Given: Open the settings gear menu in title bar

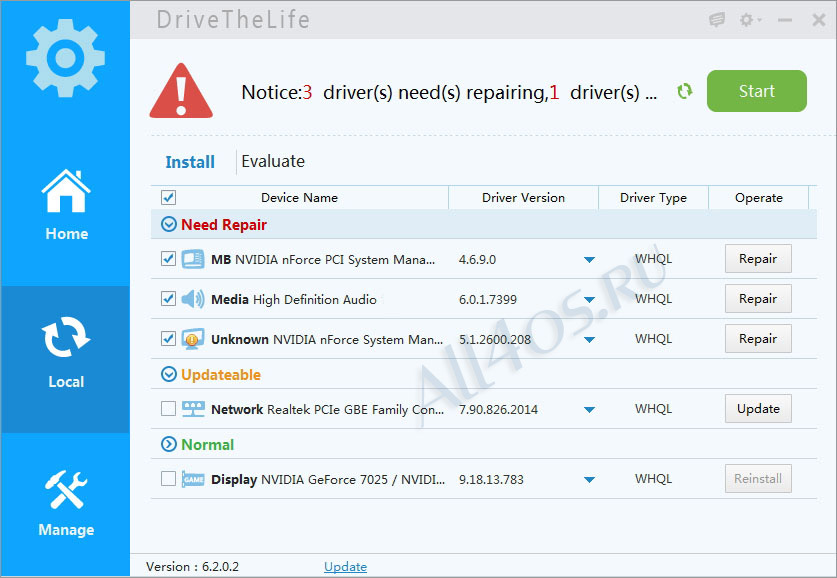Looking at the screenshot, I should (749, 20).
